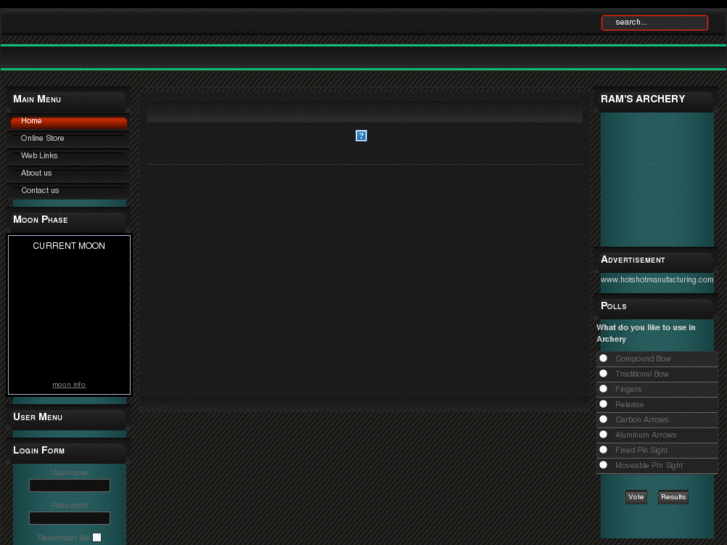727x545 pixels.
Task: Go to Web Links page
Action: (69, 155)
